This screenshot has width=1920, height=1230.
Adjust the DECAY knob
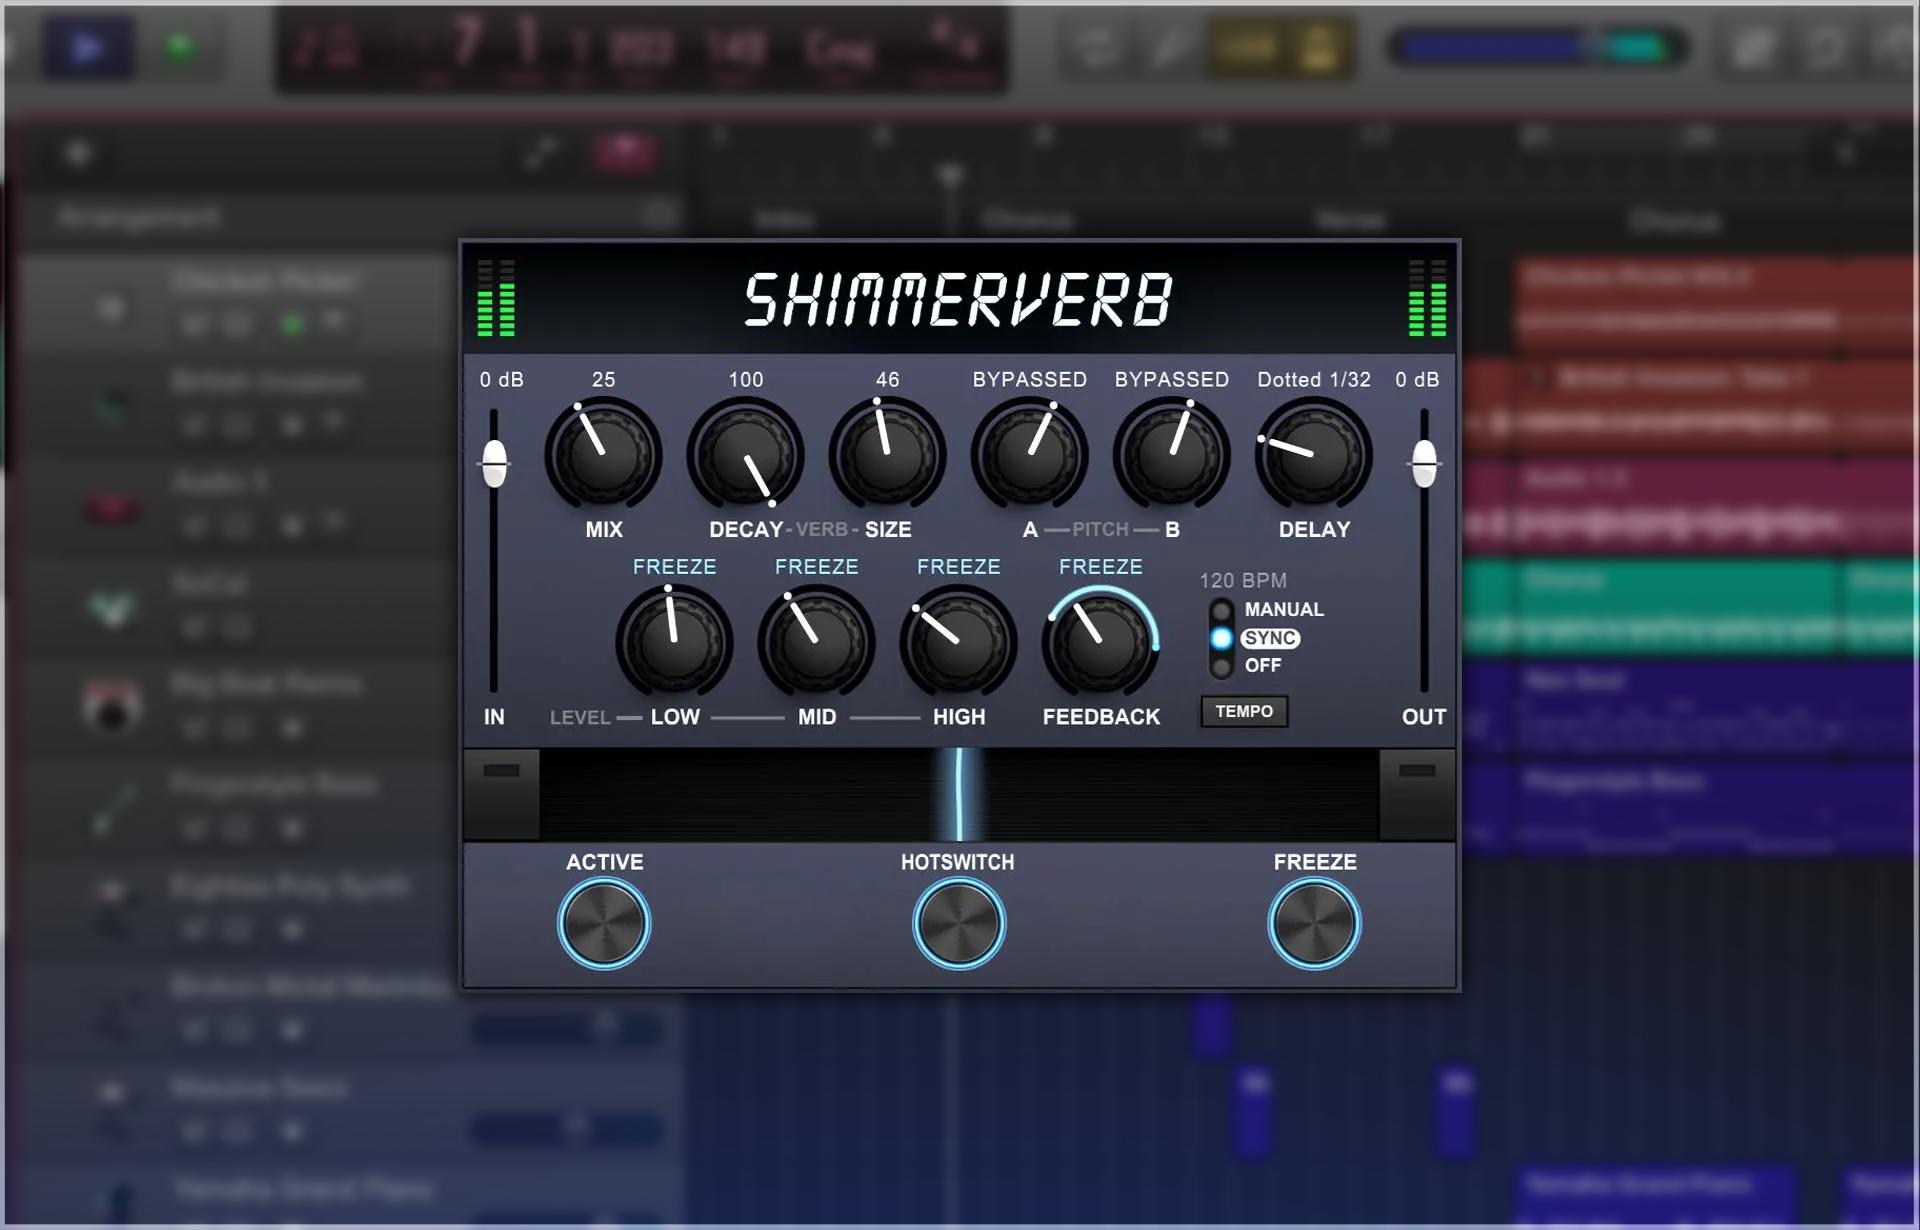[x=745, y=455]
